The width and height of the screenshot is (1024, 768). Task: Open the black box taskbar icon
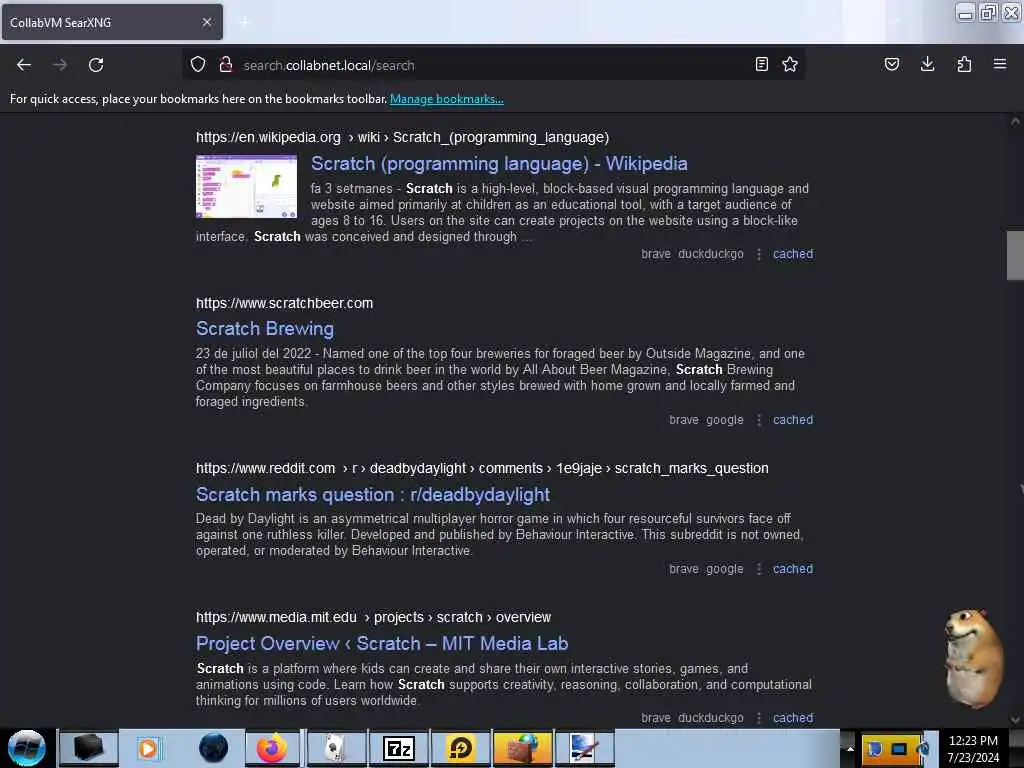tap(88, 748)
